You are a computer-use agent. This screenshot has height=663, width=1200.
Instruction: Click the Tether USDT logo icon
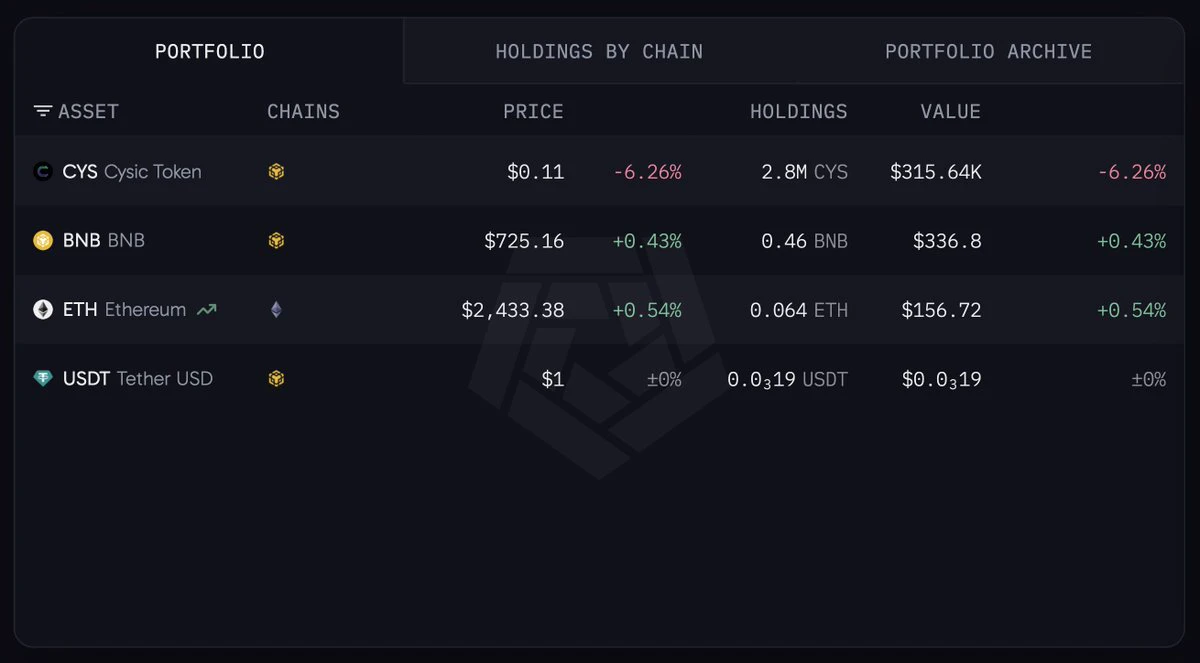(x=42, y=379)
